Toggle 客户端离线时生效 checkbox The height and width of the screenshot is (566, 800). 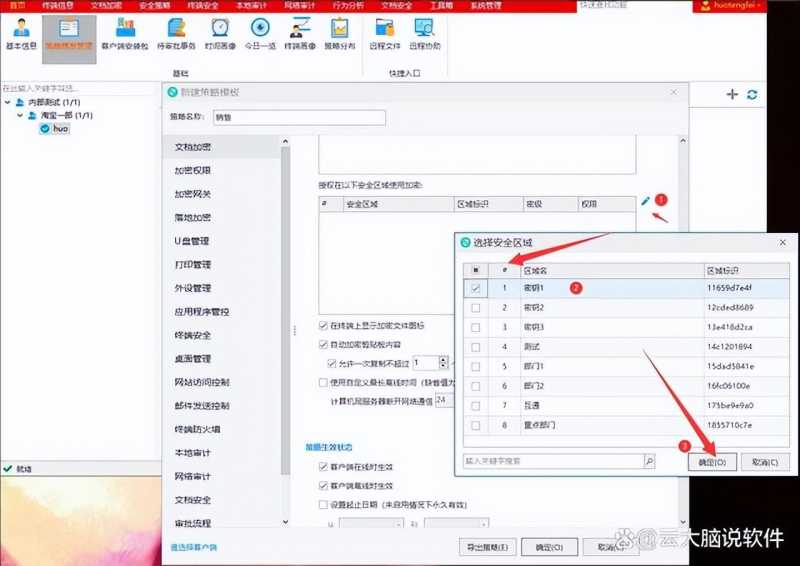(x=323, y=485)
